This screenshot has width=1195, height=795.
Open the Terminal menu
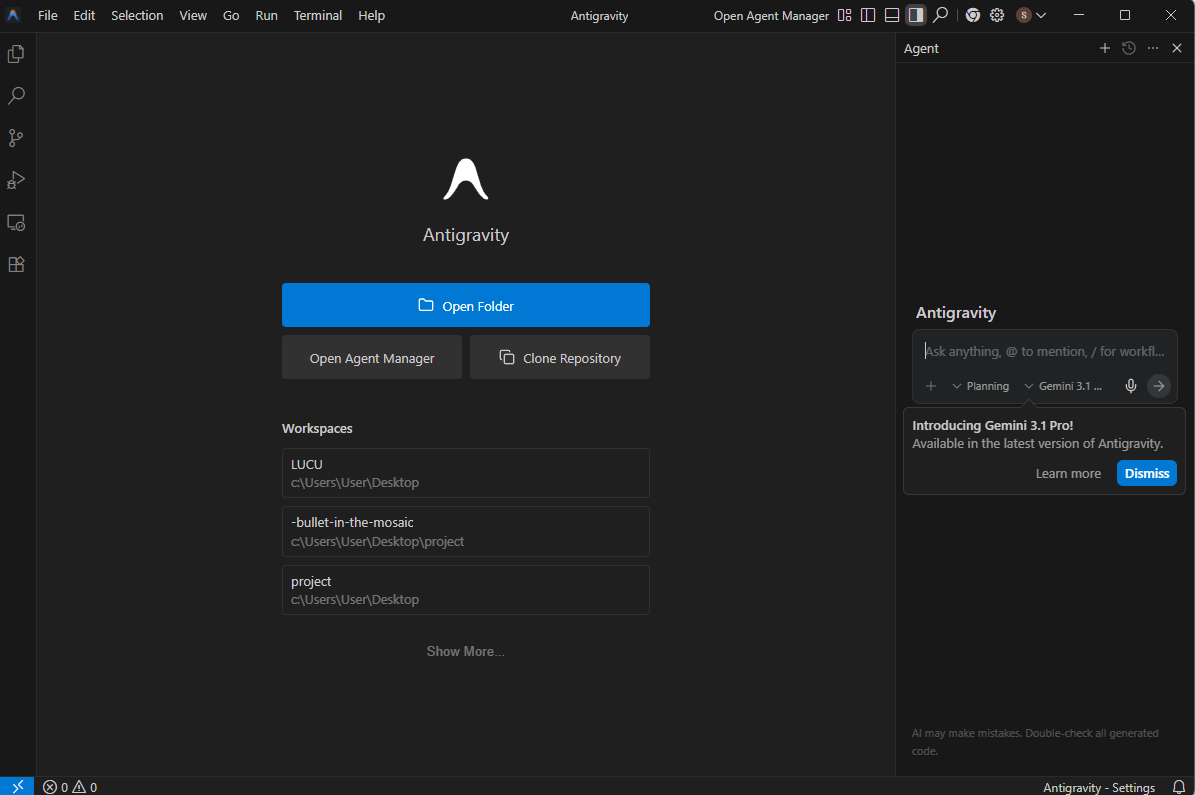(318, 15)
